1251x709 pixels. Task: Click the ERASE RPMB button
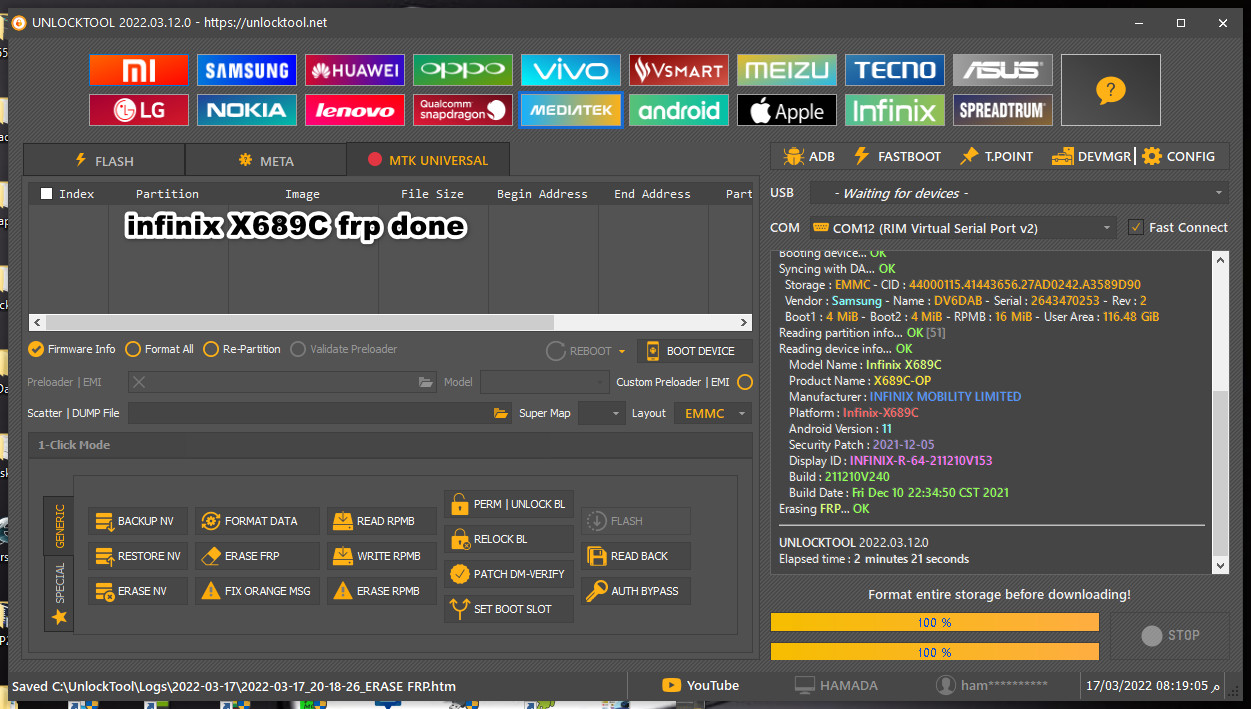[x=381, y=591]
